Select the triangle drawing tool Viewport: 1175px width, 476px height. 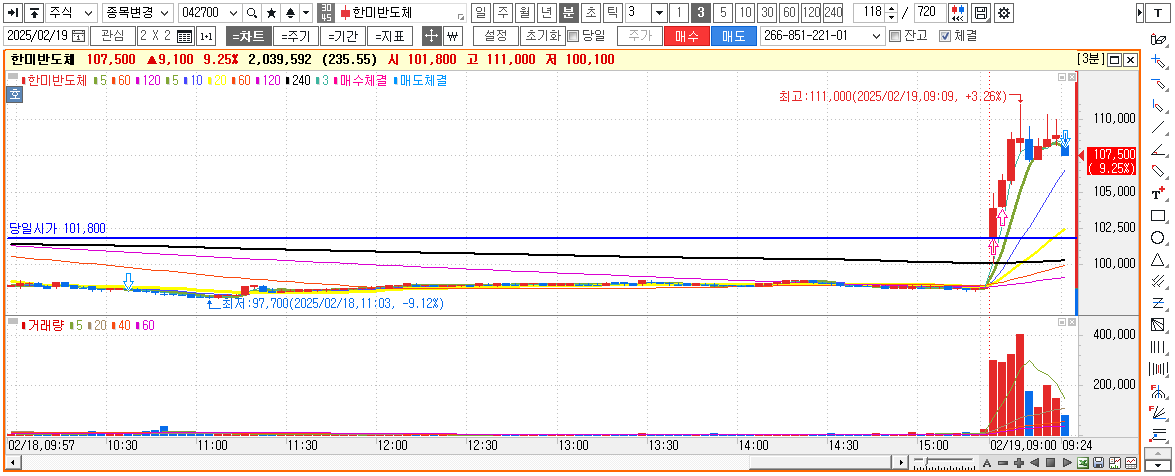point(1158,259)
